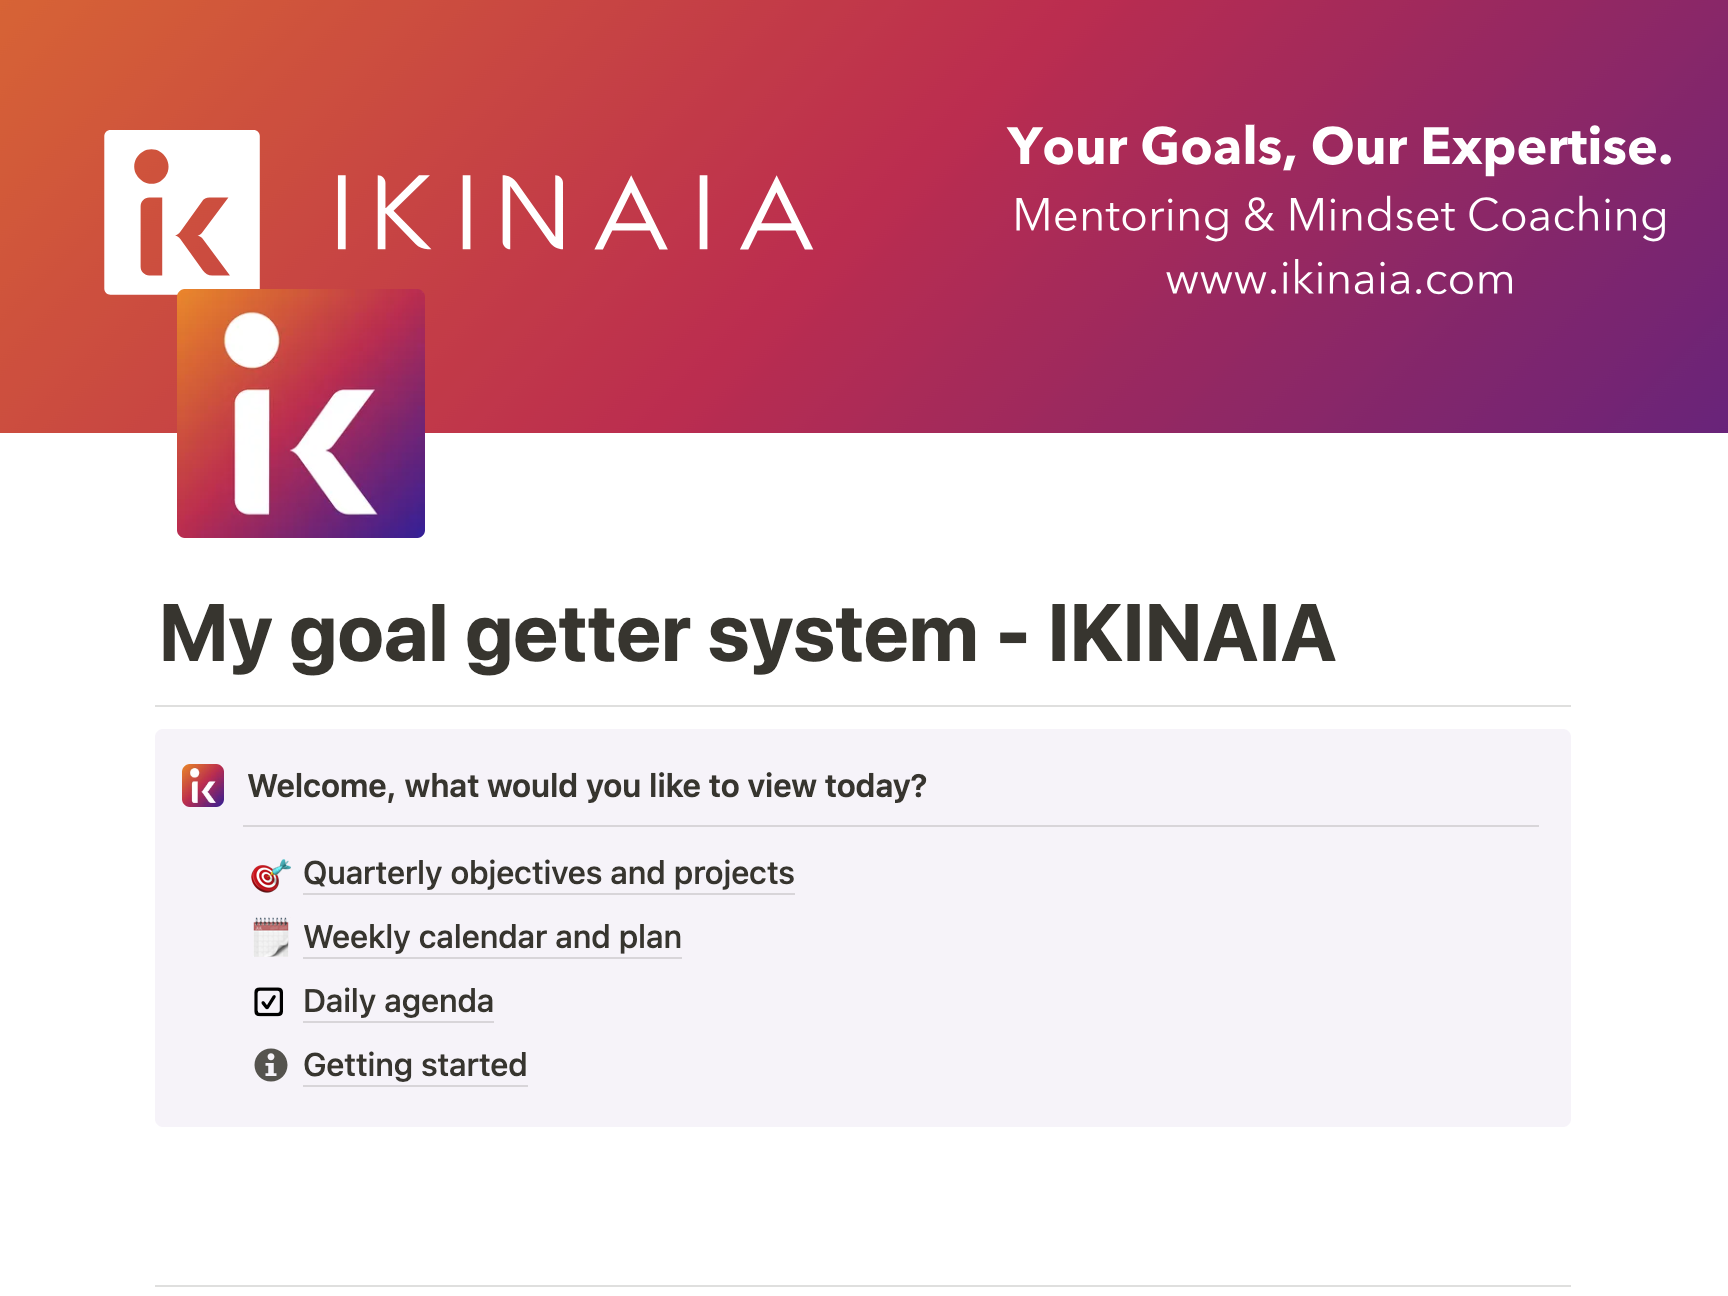Screen dimensions: 1728x1296
Task: Click the Your Goals, Our Expertise tagline
Action: [x=1339, y=147]
